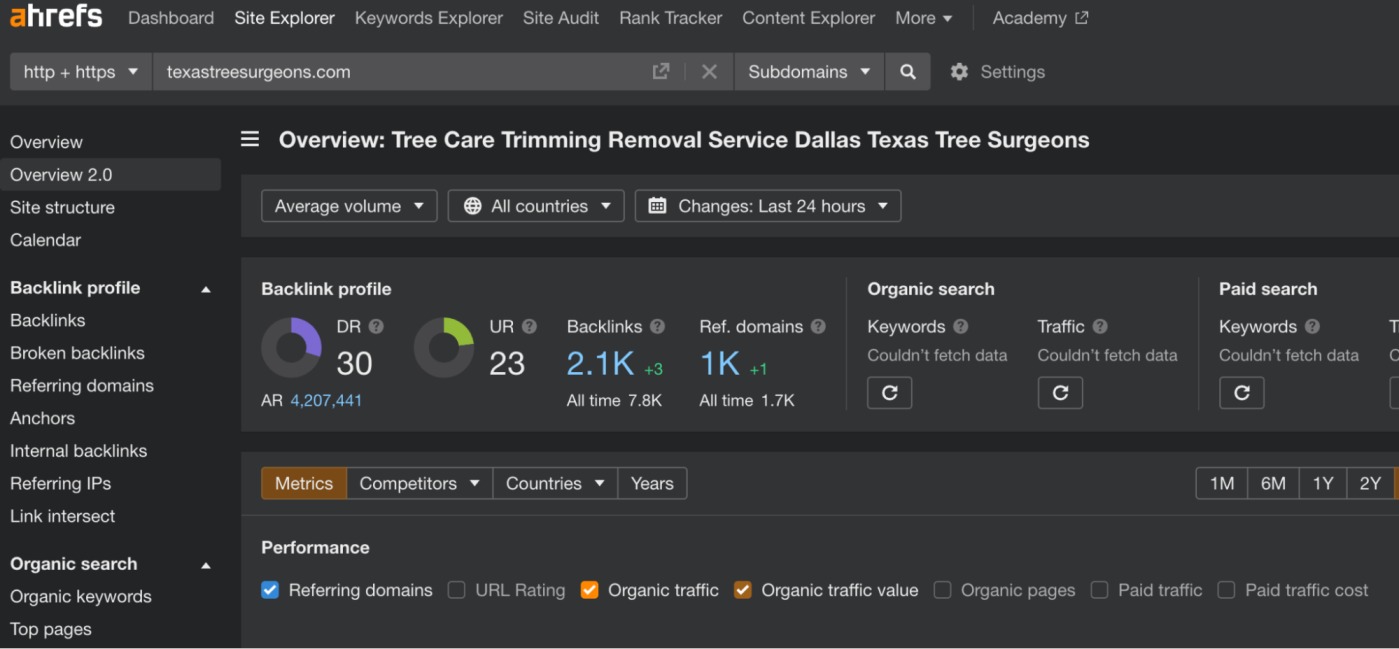Open the Average volume dropdown
The height and width of the screenshot is (649, 1399).
349,206
